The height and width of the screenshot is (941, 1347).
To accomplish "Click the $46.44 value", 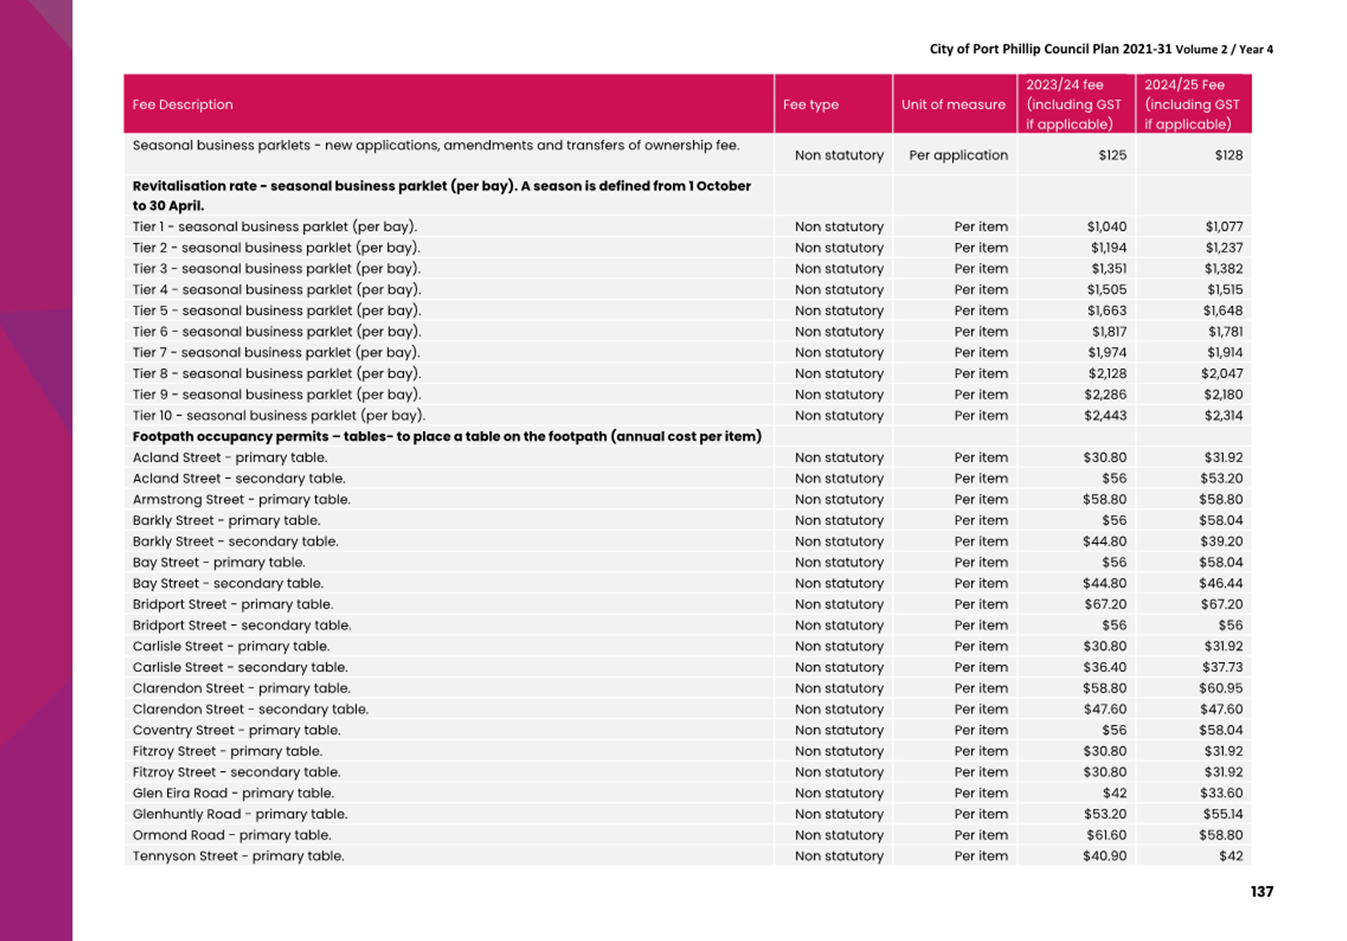I will click(x=1222, y=584).
